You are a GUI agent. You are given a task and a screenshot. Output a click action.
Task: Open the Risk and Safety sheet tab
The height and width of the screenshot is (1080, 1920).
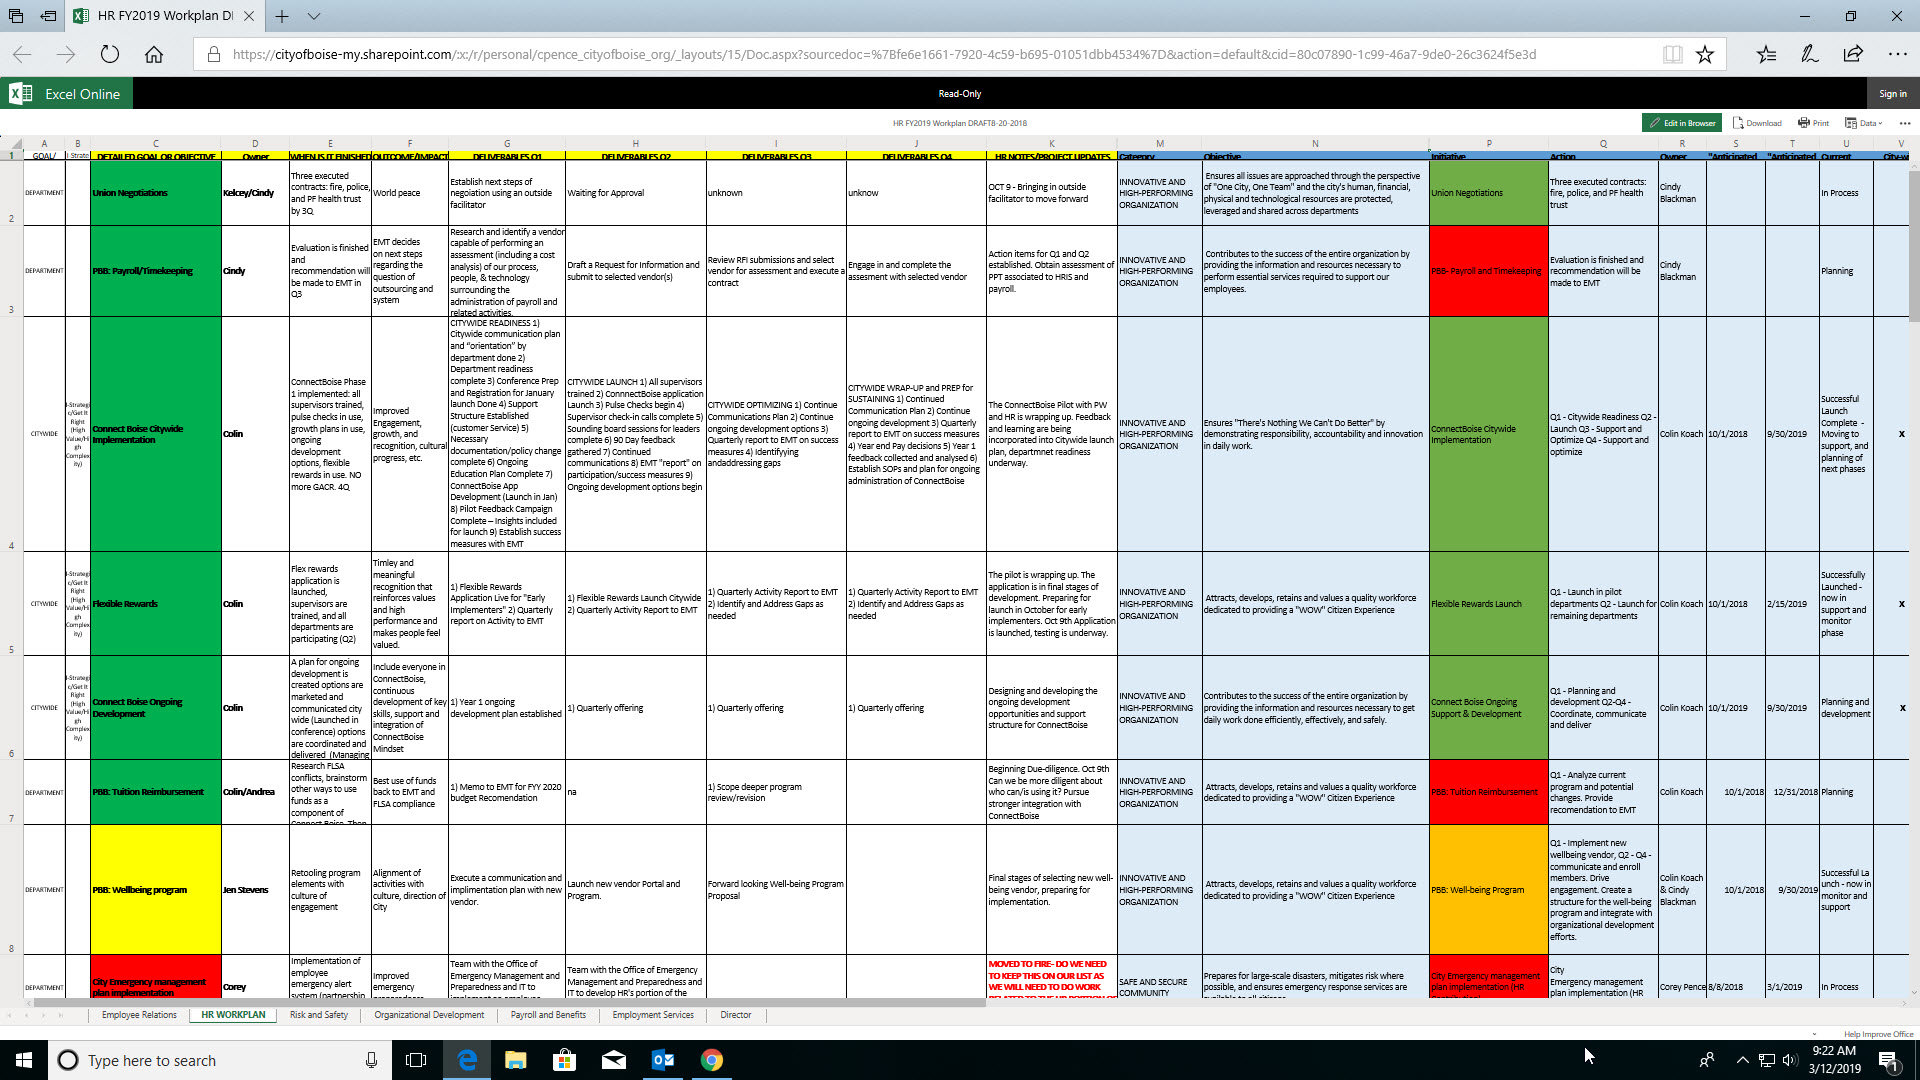coord(318,1015)
